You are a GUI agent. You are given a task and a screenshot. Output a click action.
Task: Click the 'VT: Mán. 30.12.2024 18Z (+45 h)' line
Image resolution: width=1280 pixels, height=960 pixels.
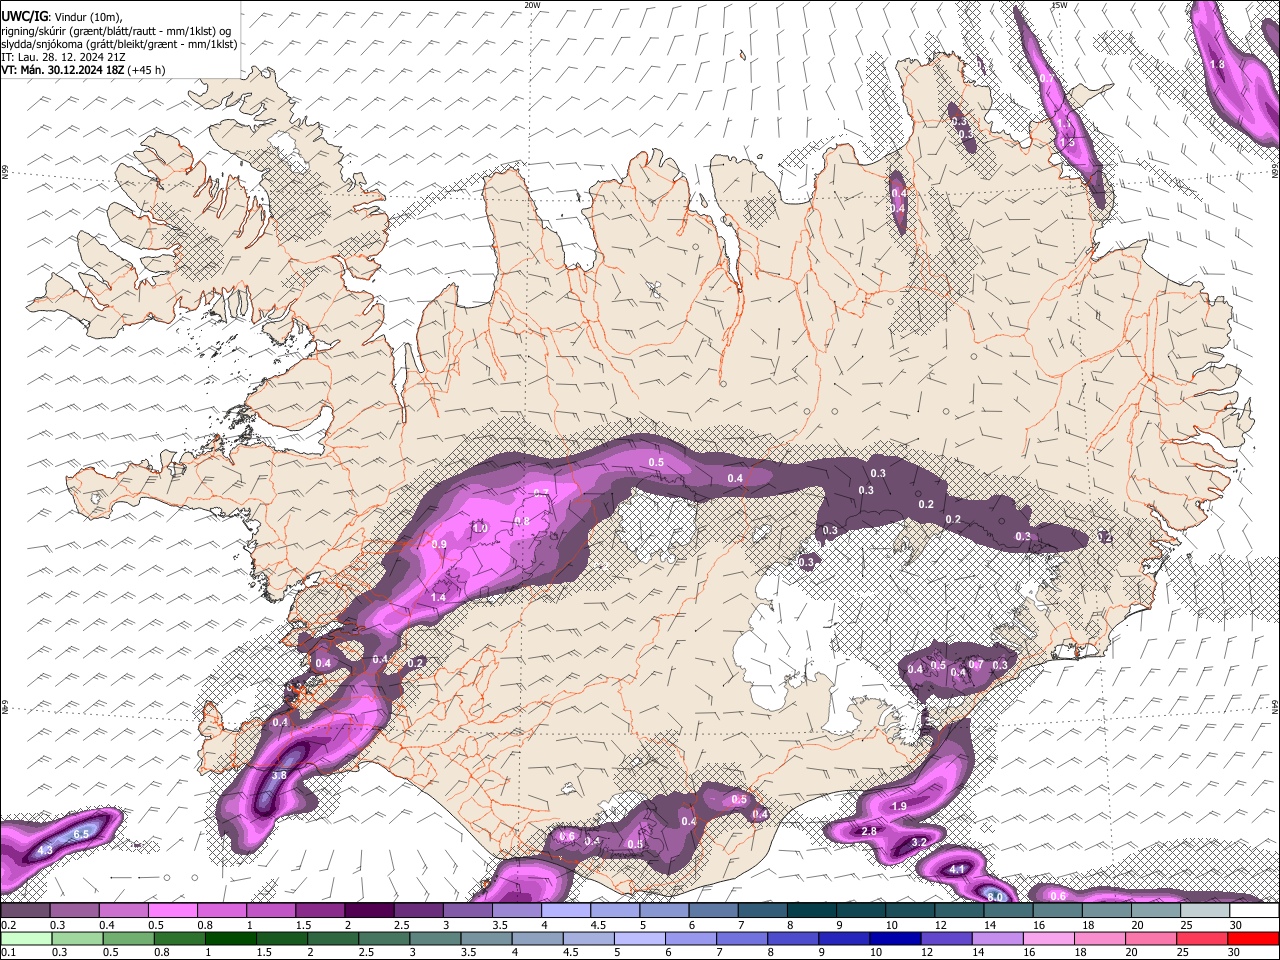83,70
